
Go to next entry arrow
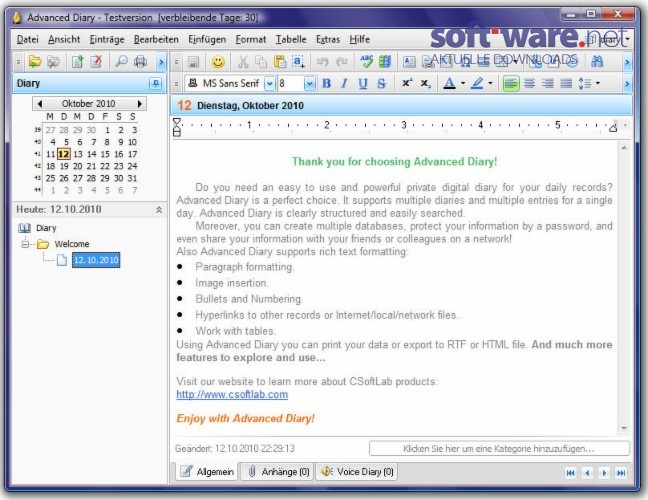604,473
